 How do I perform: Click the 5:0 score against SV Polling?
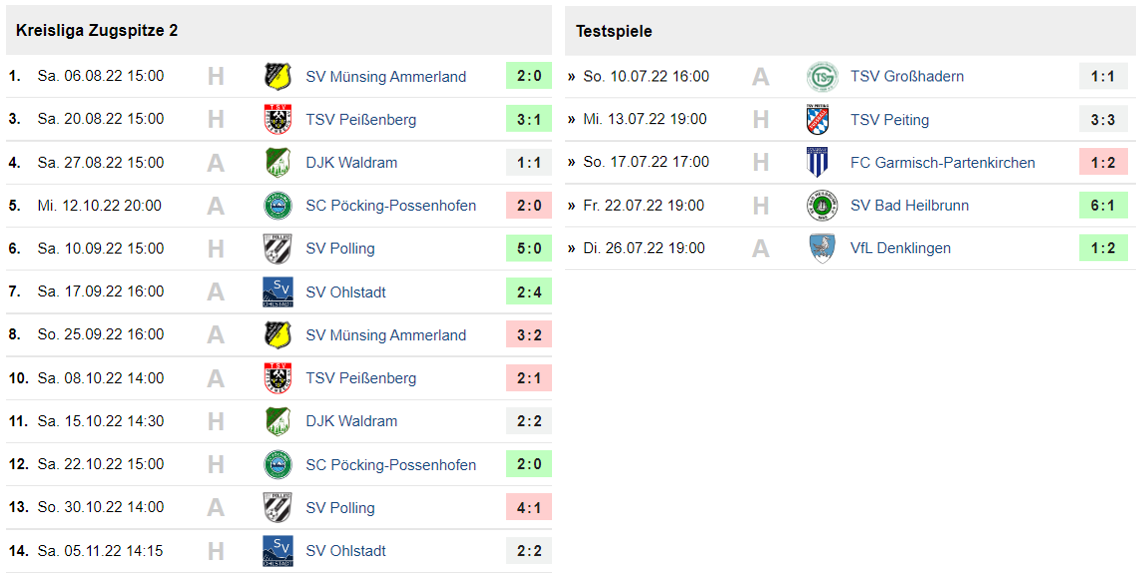pos(529,248)
